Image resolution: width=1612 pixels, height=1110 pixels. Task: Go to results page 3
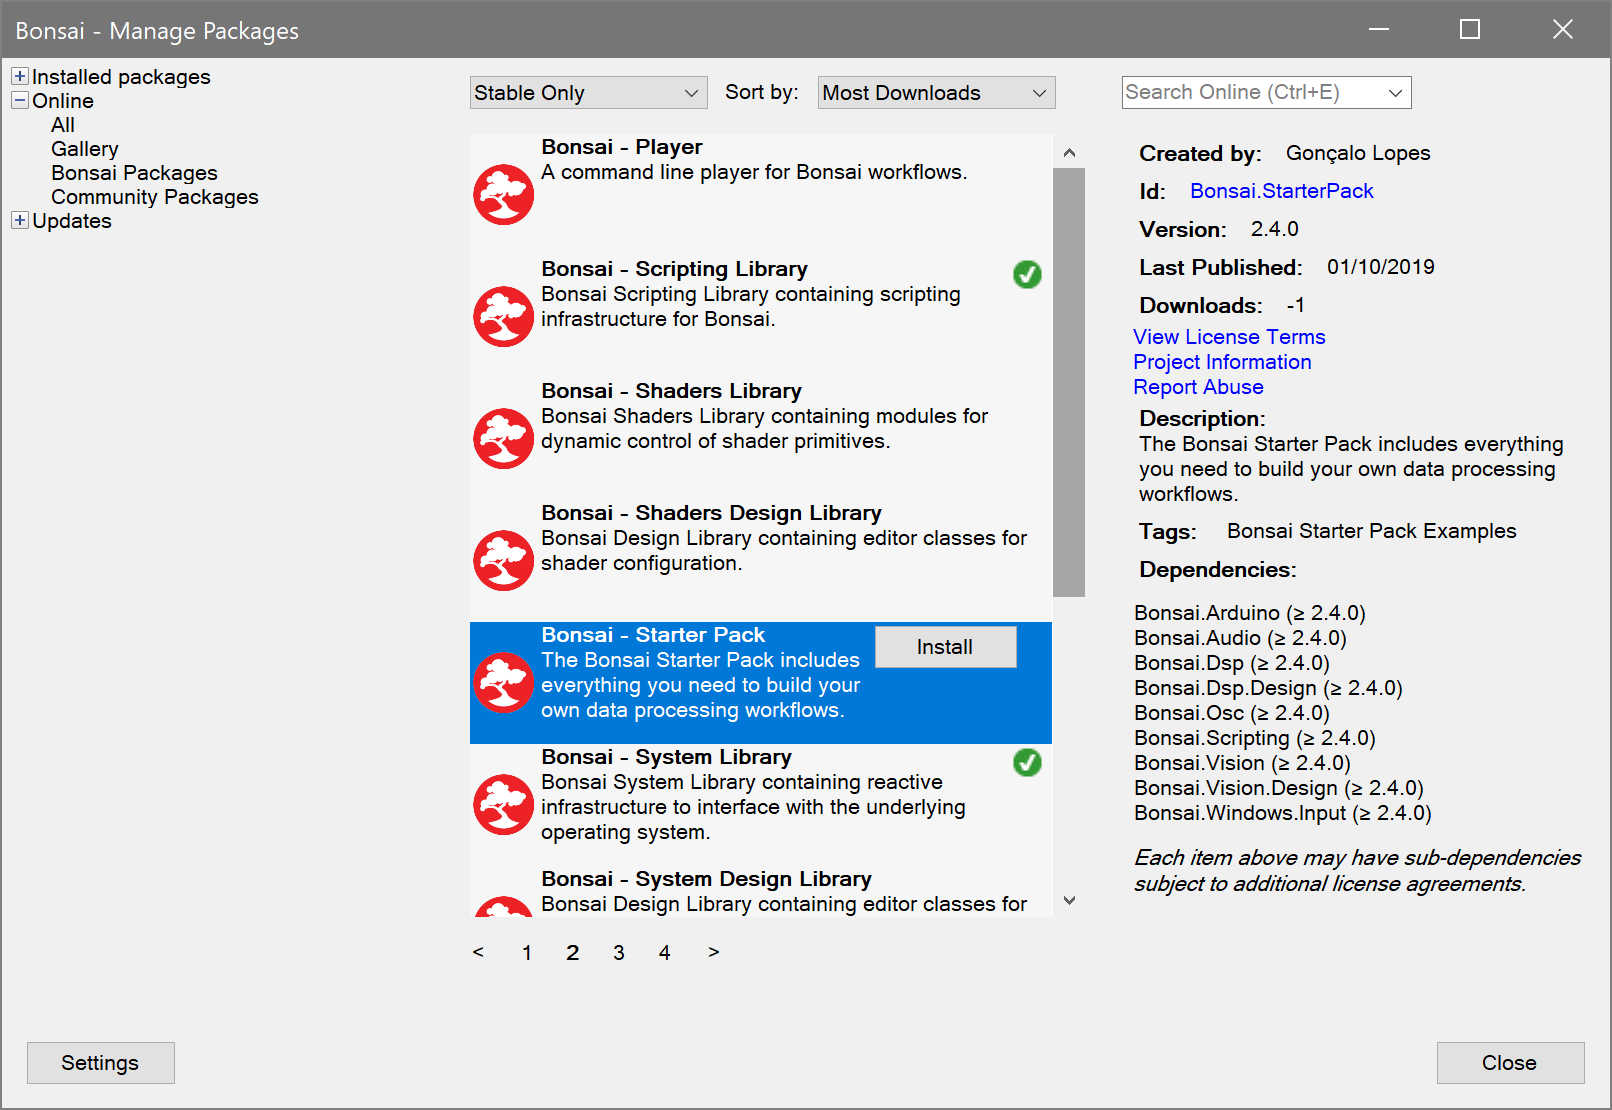coord(619,953)
